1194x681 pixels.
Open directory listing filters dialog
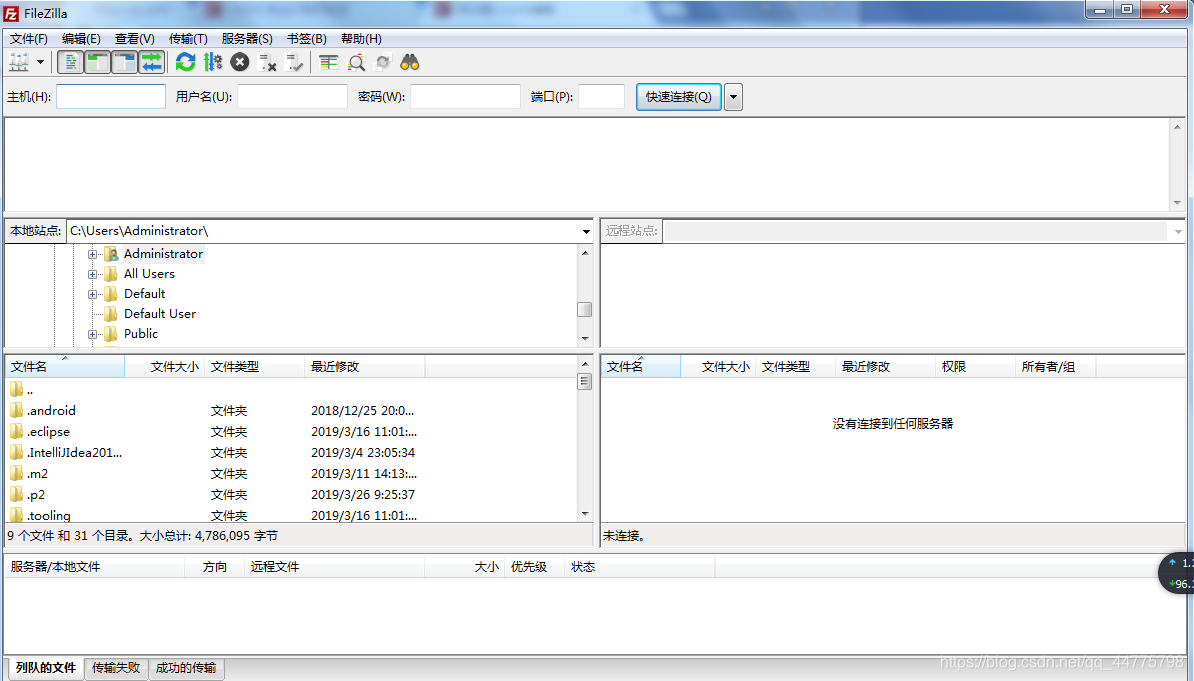coord(328,62)
